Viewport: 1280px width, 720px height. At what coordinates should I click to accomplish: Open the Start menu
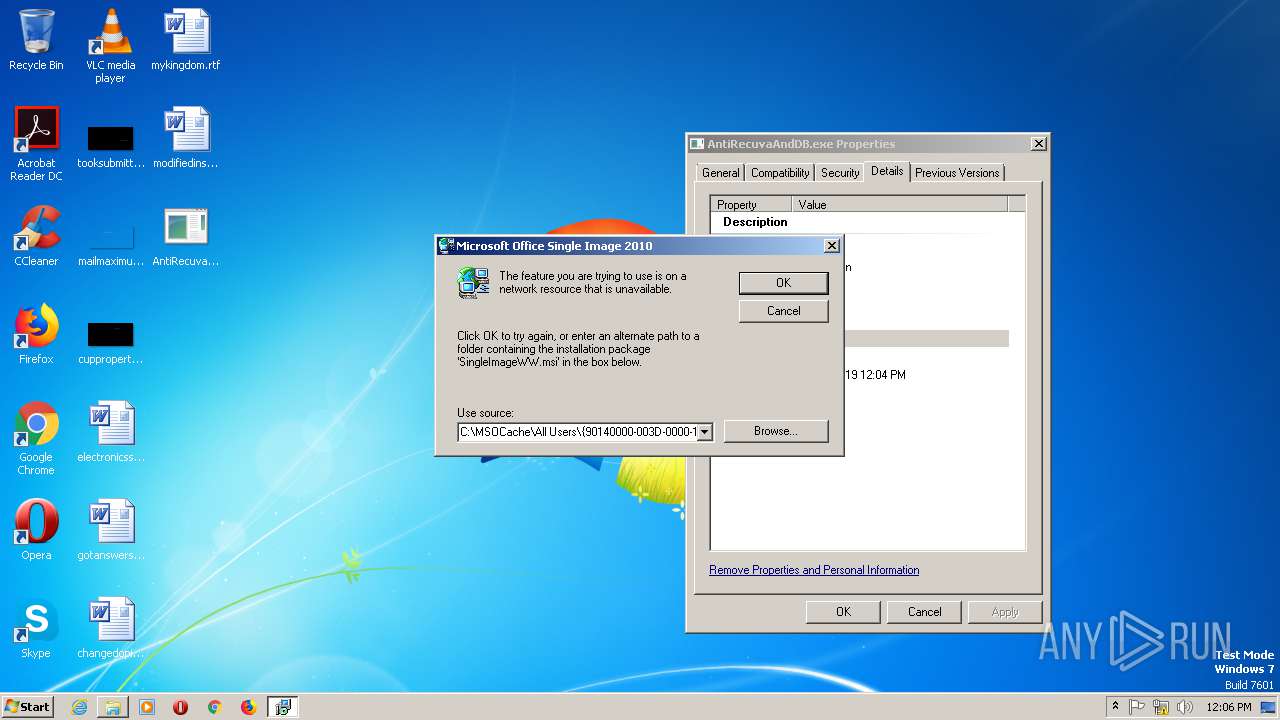tap(27, 707)
